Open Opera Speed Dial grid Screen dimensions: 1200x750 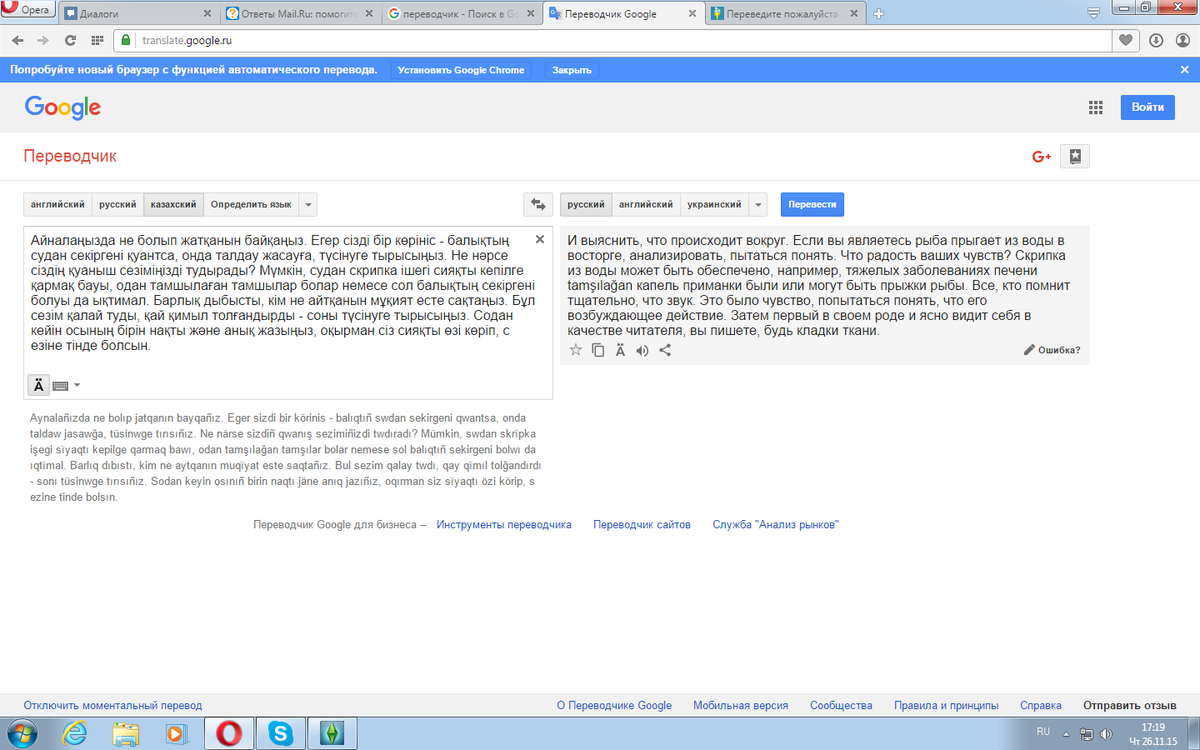97,40
